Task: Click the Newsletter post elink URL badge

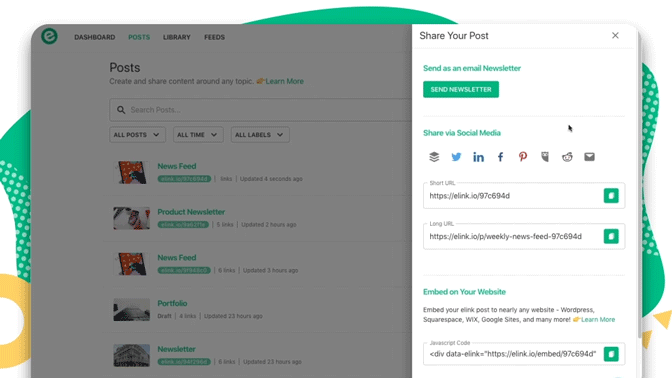Action: click(x=184, y=362)
